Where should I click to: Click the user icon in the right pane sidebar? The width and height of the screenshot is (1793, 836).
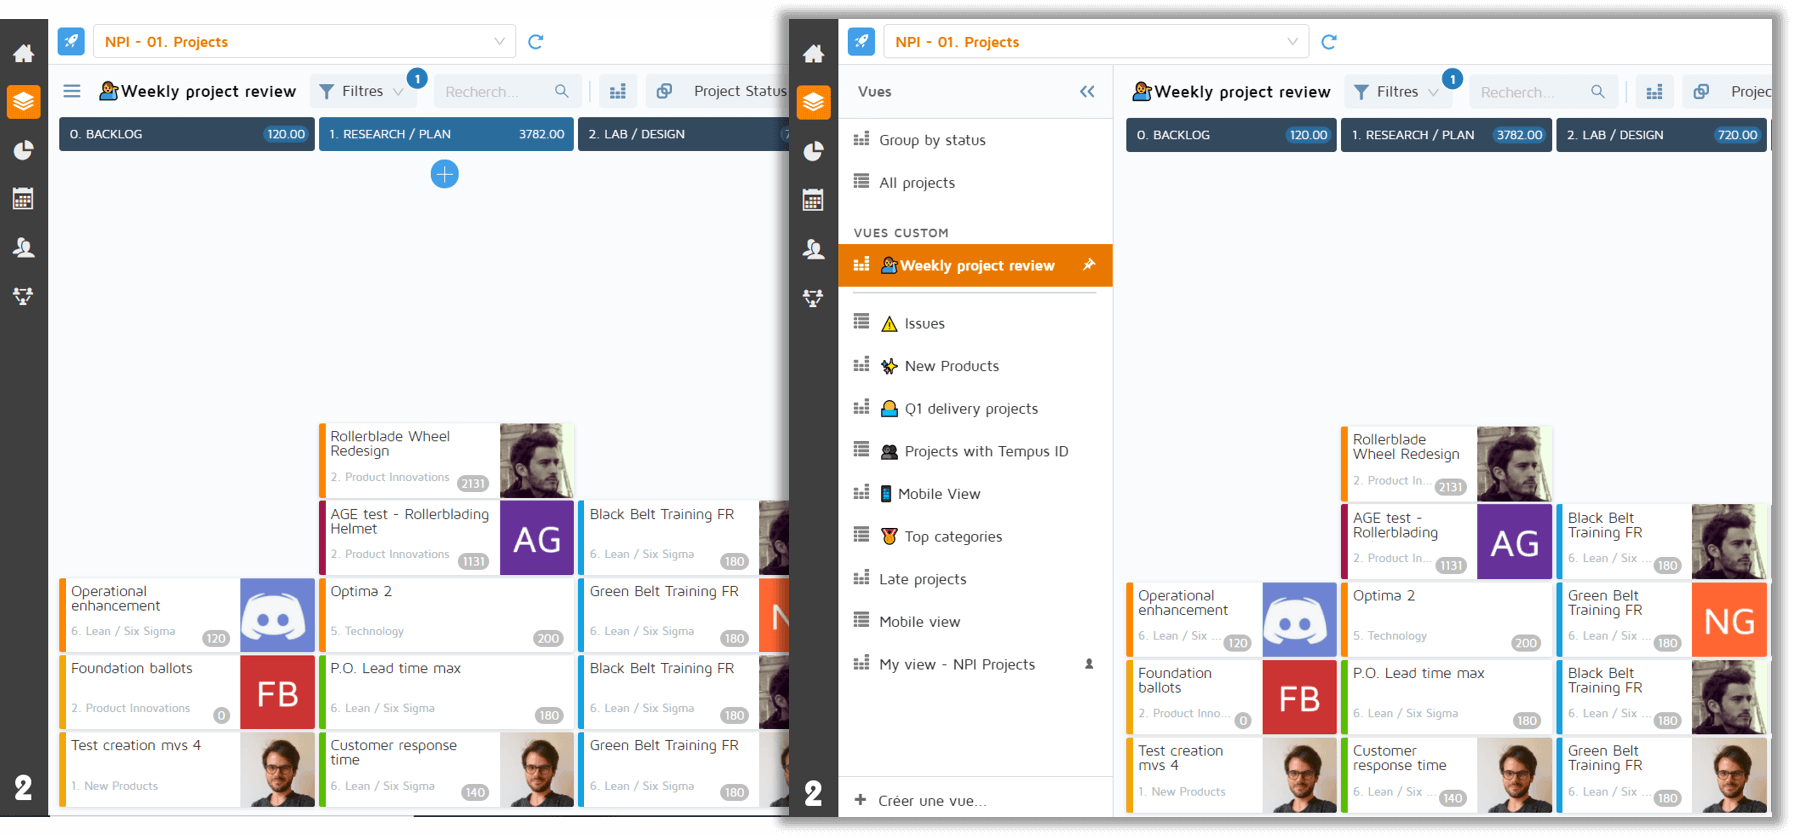coord(813,249)
